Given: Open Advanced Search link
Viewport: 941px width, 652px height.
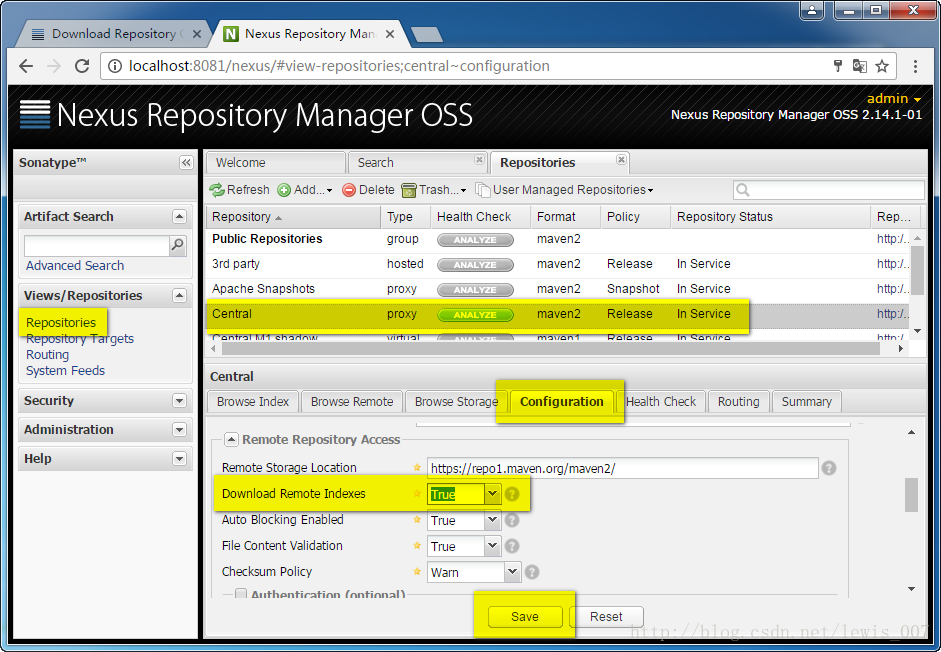Looking at the screenshot, I should [x=75, y=265].
